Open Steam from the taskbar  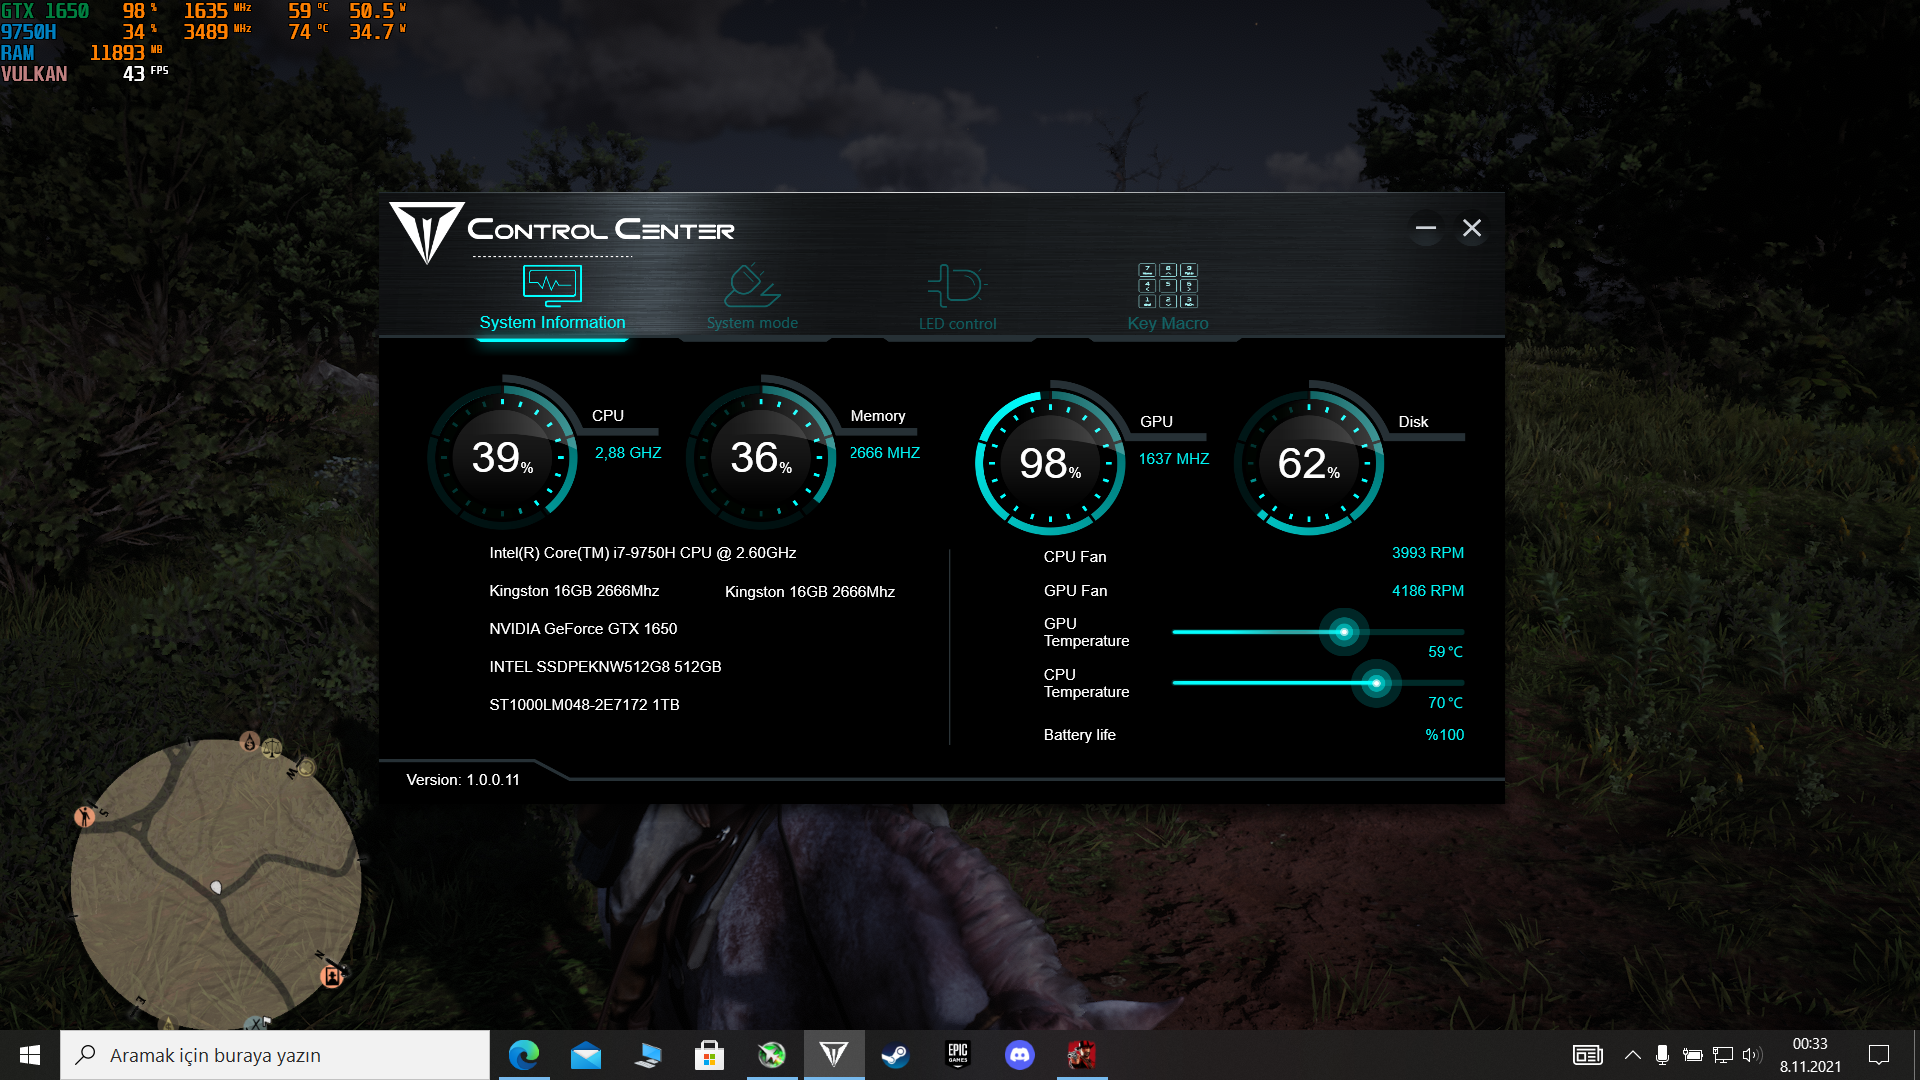coord(895,1055)
